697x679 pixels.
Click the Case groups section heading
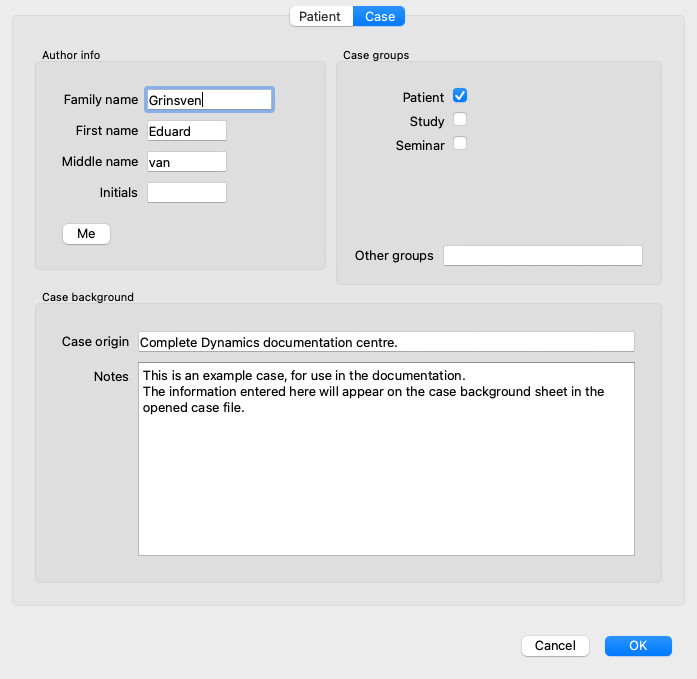tap(376, 55)
